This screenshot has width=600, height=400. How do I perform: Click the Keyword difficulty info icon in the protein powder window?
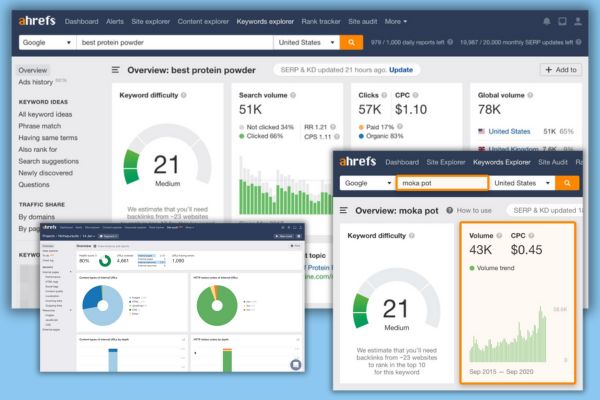pyautogui.click(x=184, y=95)
